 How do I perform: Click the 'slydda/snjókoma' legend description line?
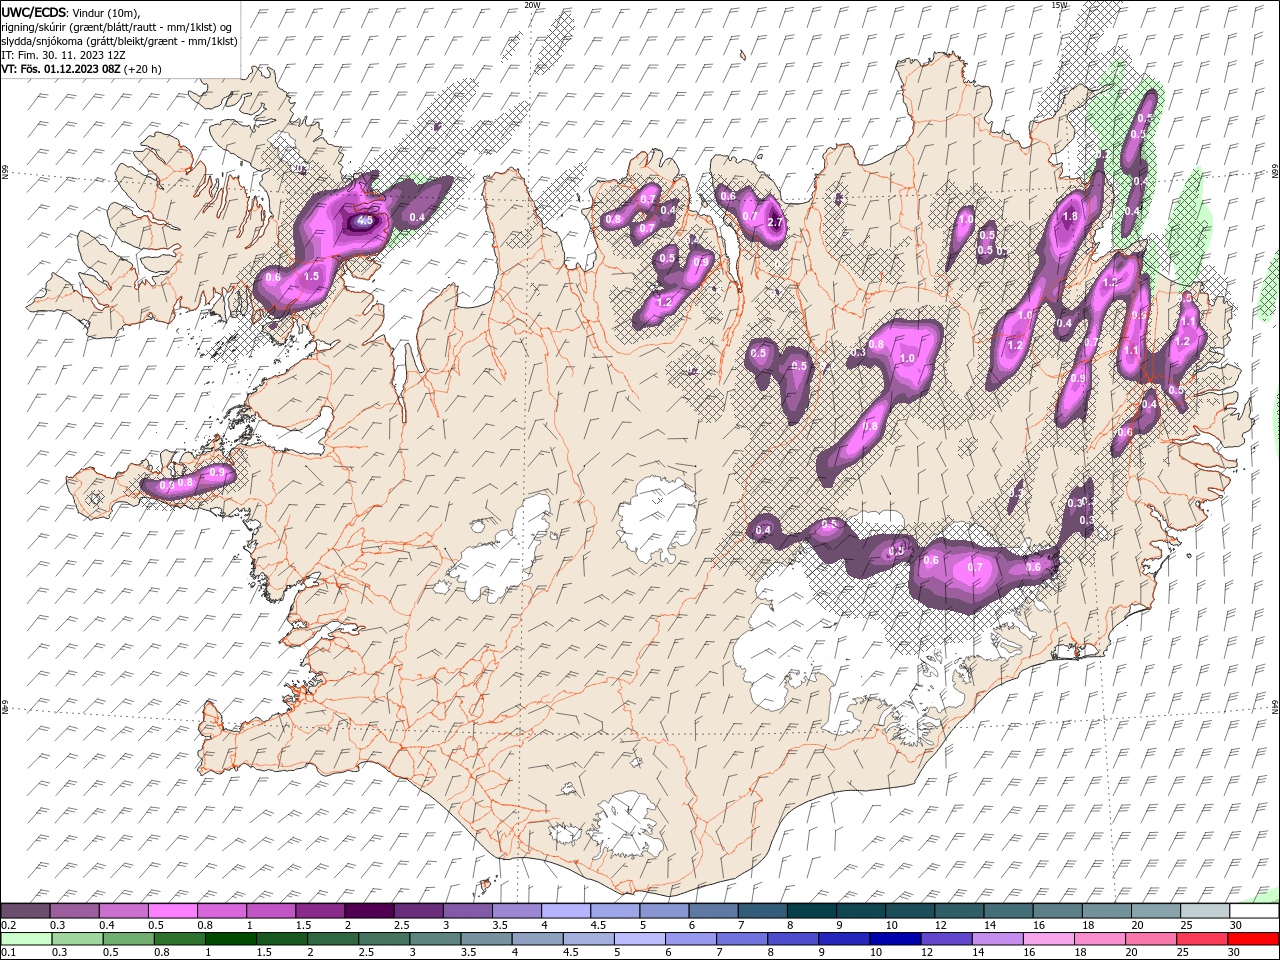coord(120,41)
